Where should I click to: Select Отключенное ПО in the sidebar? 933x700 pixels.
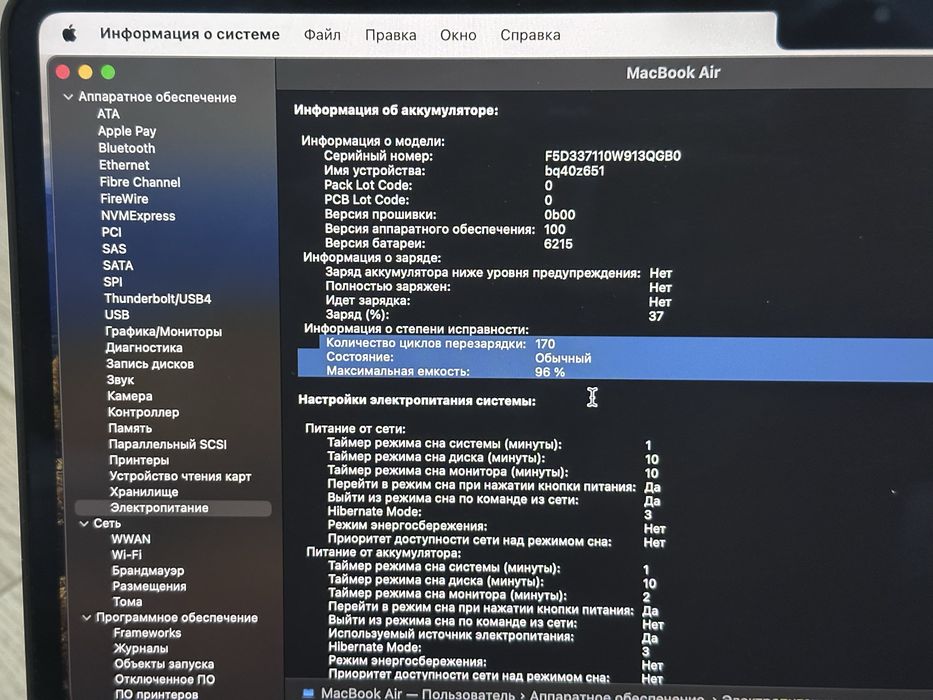tap(165, 680)
